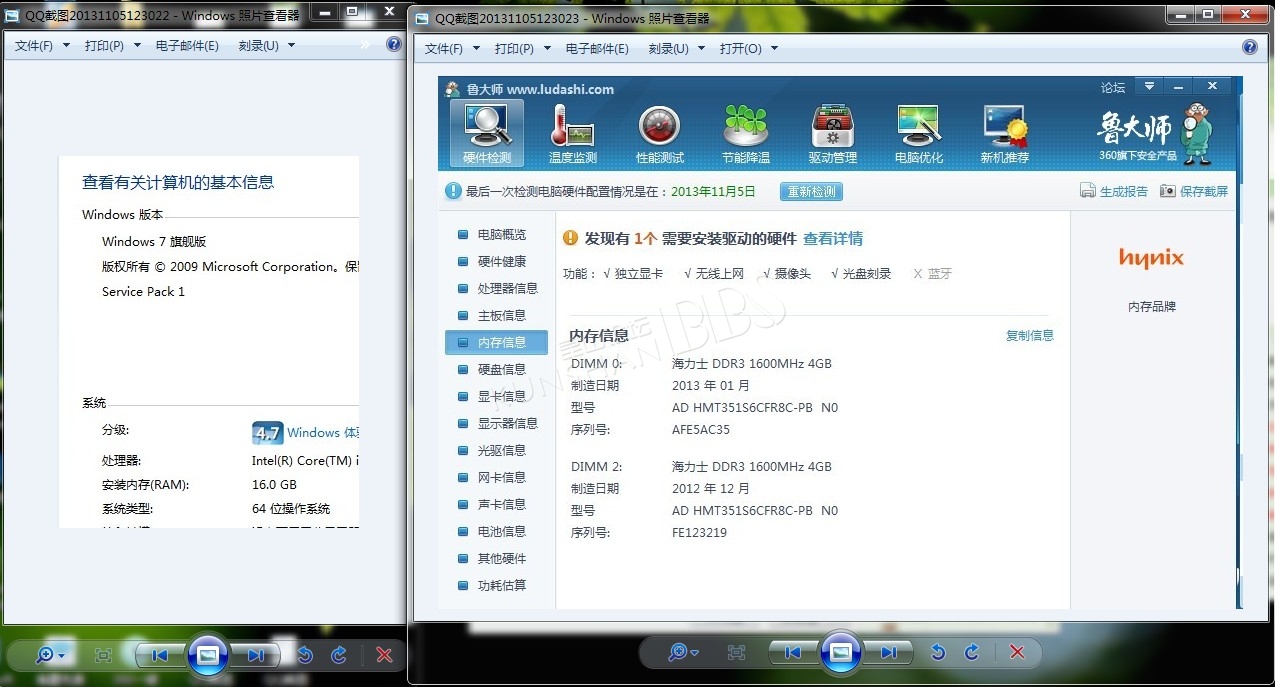Select 声卡信息 in sidebar
1275x687 pixels.
click(x=498, y=504)
